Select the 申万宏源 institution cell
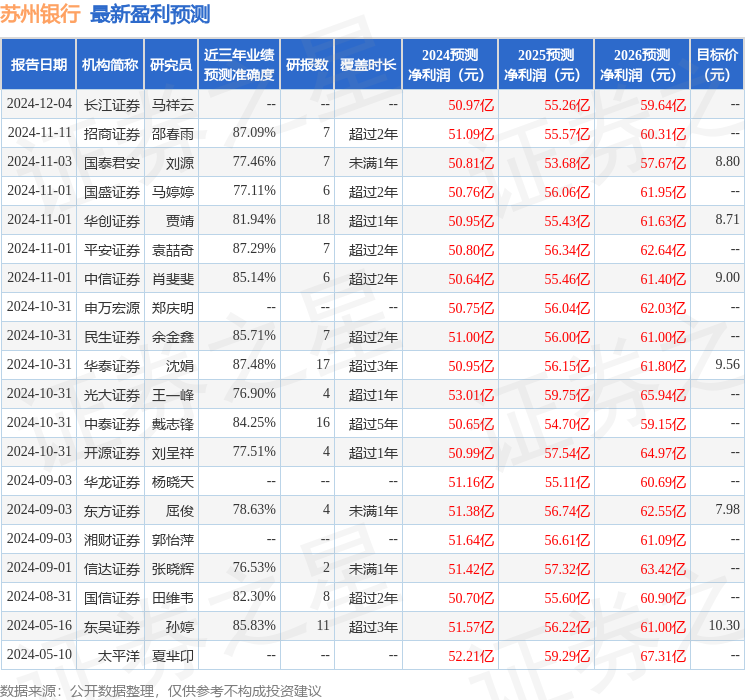Image resolution: width=745 pixels, height=700 pixels. click(112, 308)
